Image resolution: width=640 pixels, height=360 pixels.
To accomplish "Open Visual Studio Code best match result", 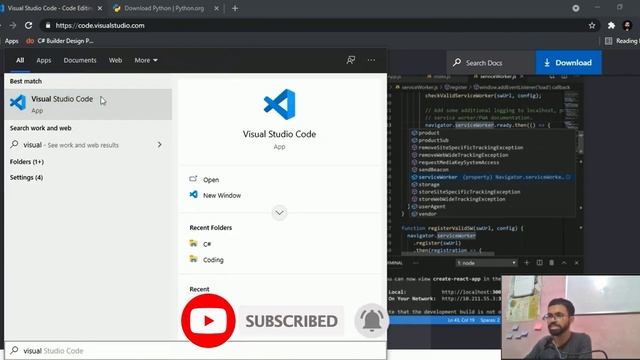I will 88,104.
